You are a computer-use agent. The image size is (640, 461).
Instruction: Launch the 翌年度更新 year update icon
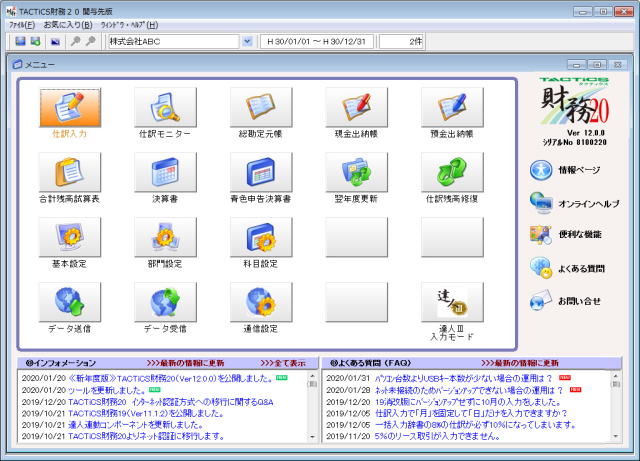(356, 172)
